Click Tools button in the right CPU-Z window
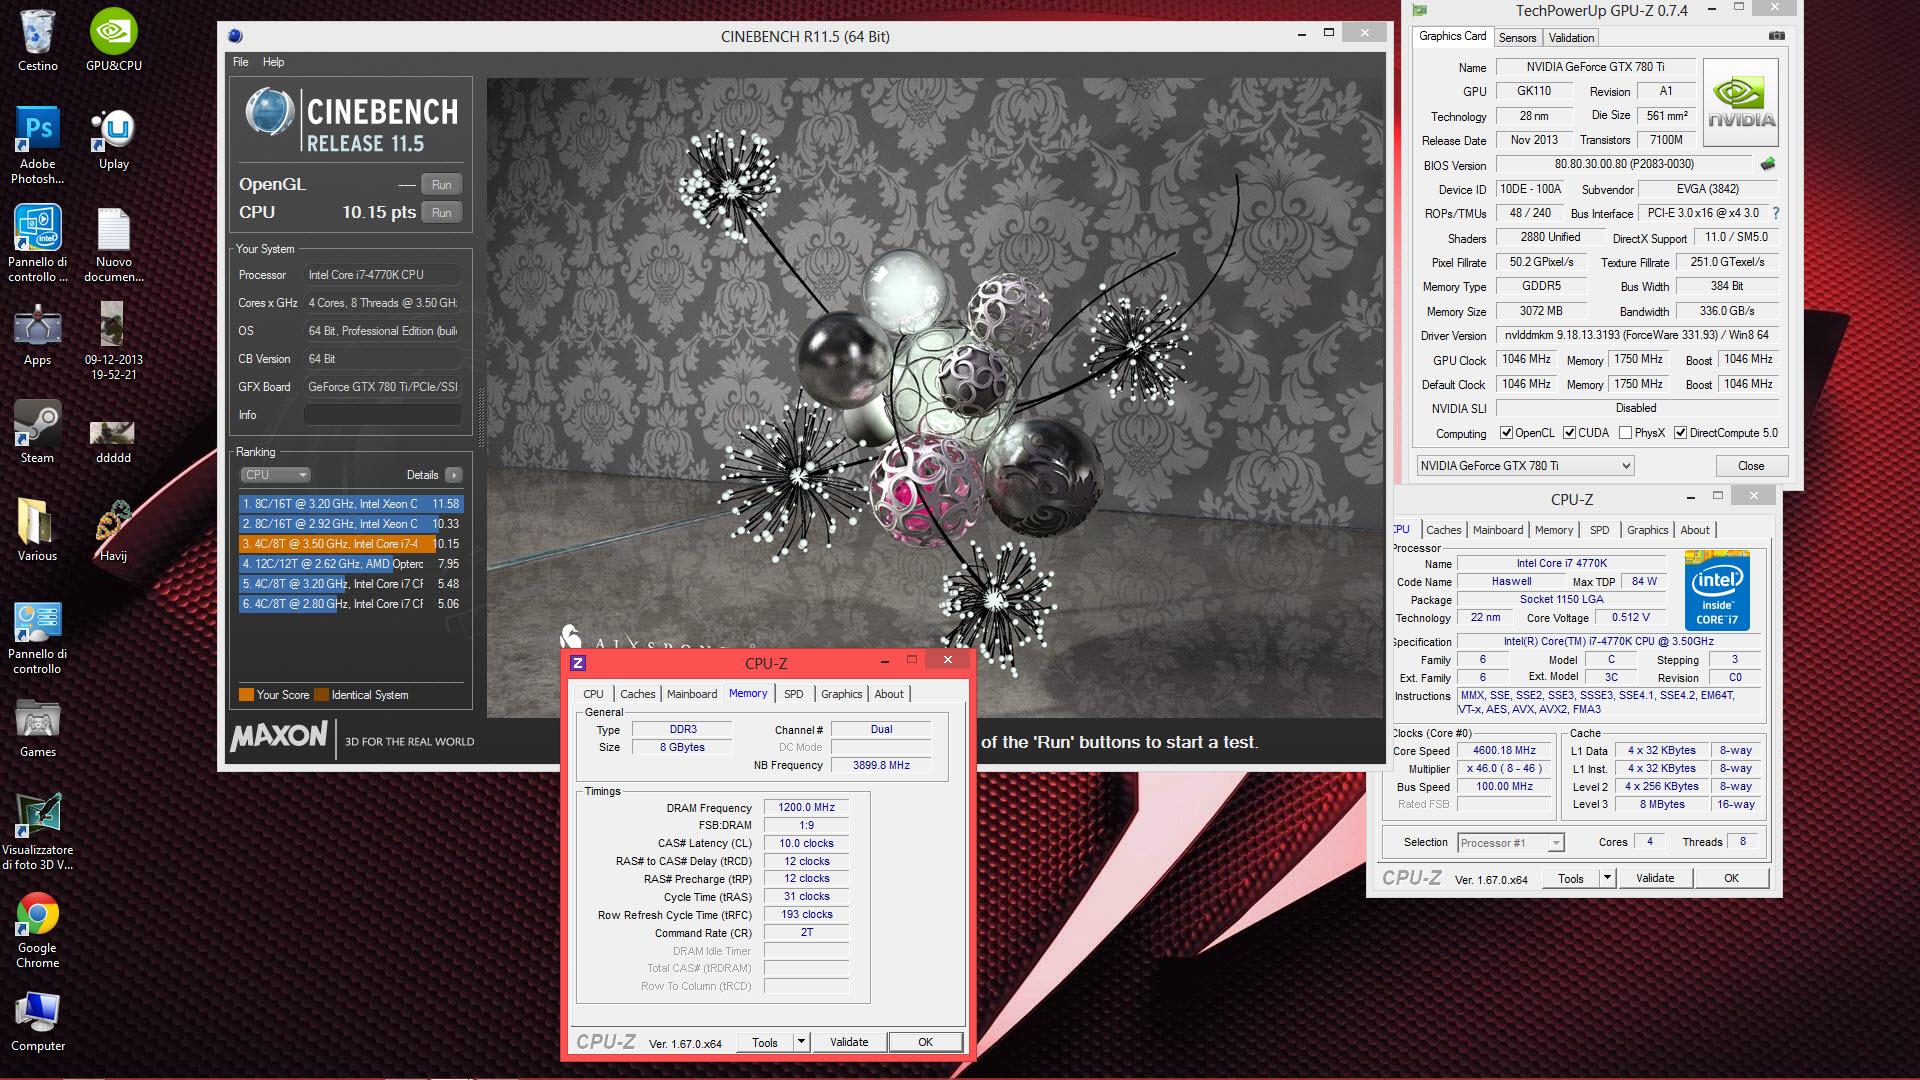This screenshot has height=1080, width=1920. tap(1571, 878)
